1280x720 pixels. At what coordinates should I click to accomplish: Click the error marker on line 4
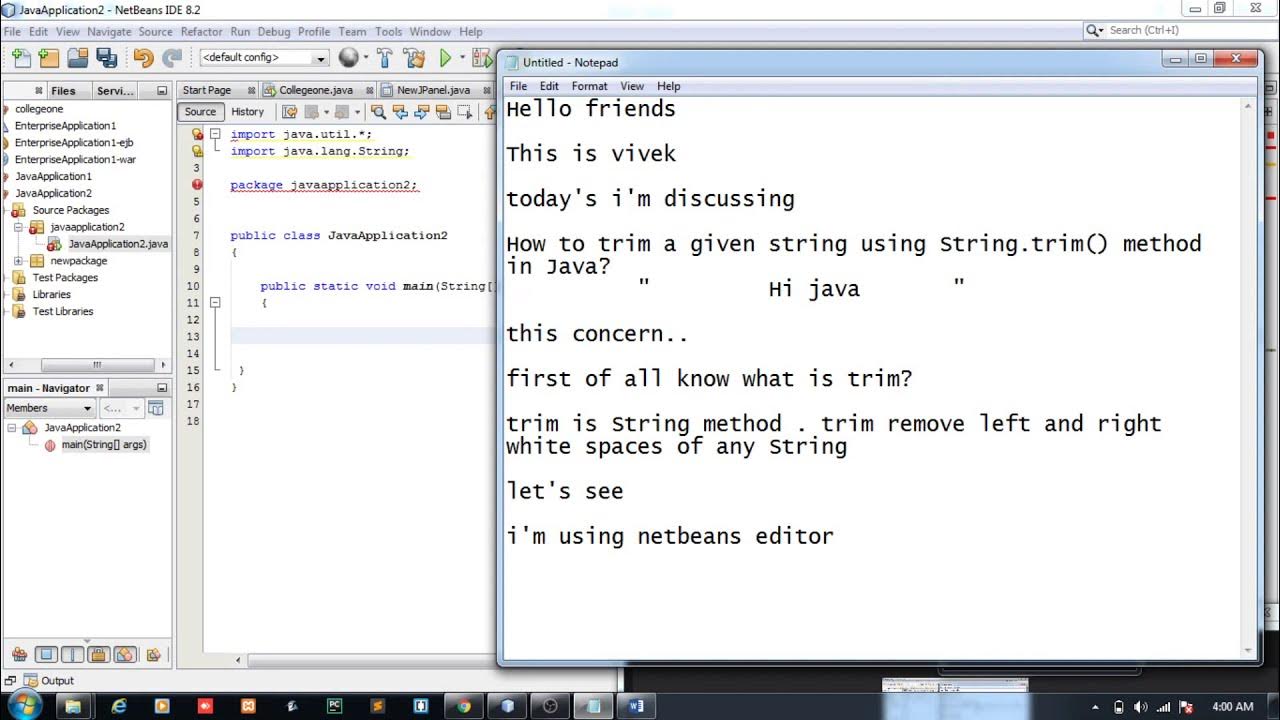pos(197,185)
